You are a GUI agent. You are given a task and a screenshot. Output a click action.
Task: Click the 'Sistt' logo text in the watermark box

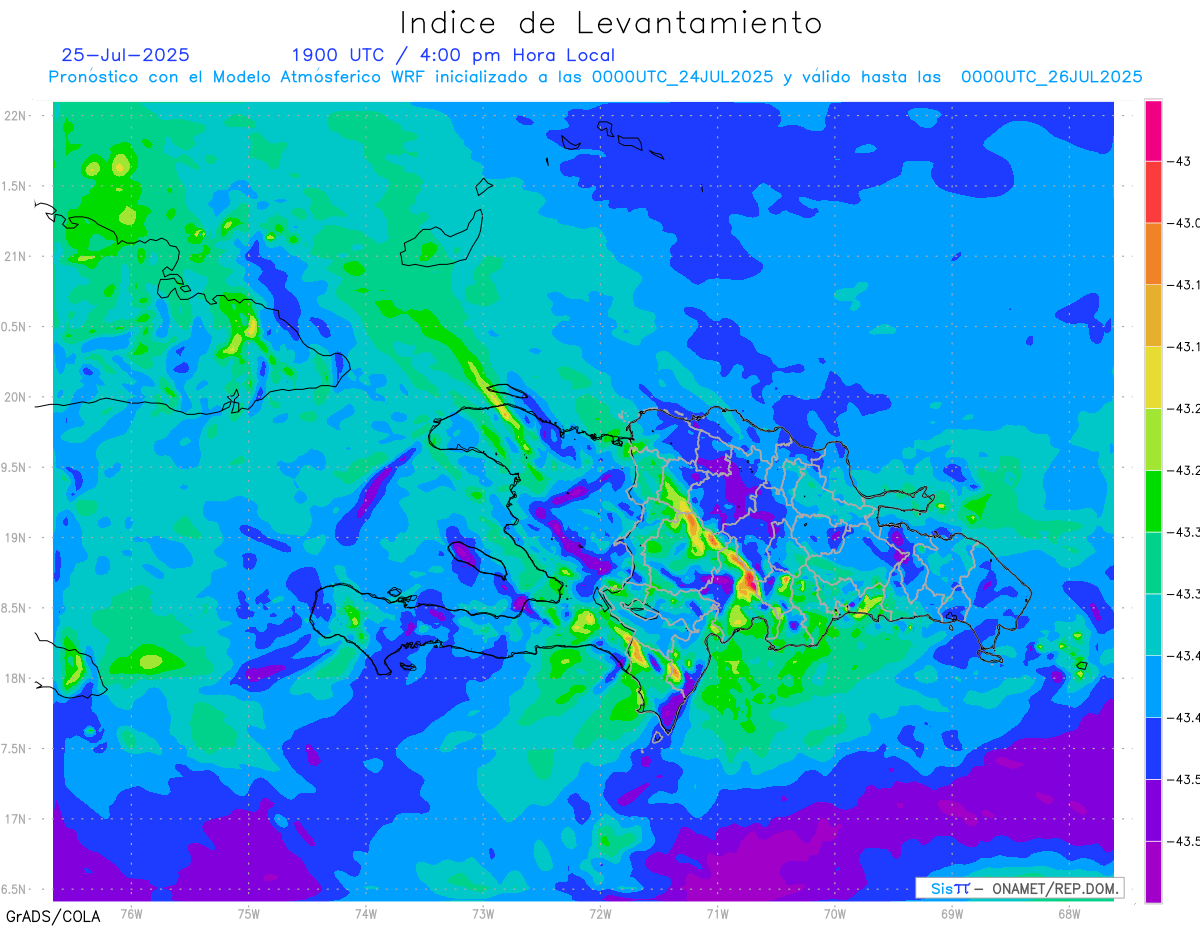point(949,888)
